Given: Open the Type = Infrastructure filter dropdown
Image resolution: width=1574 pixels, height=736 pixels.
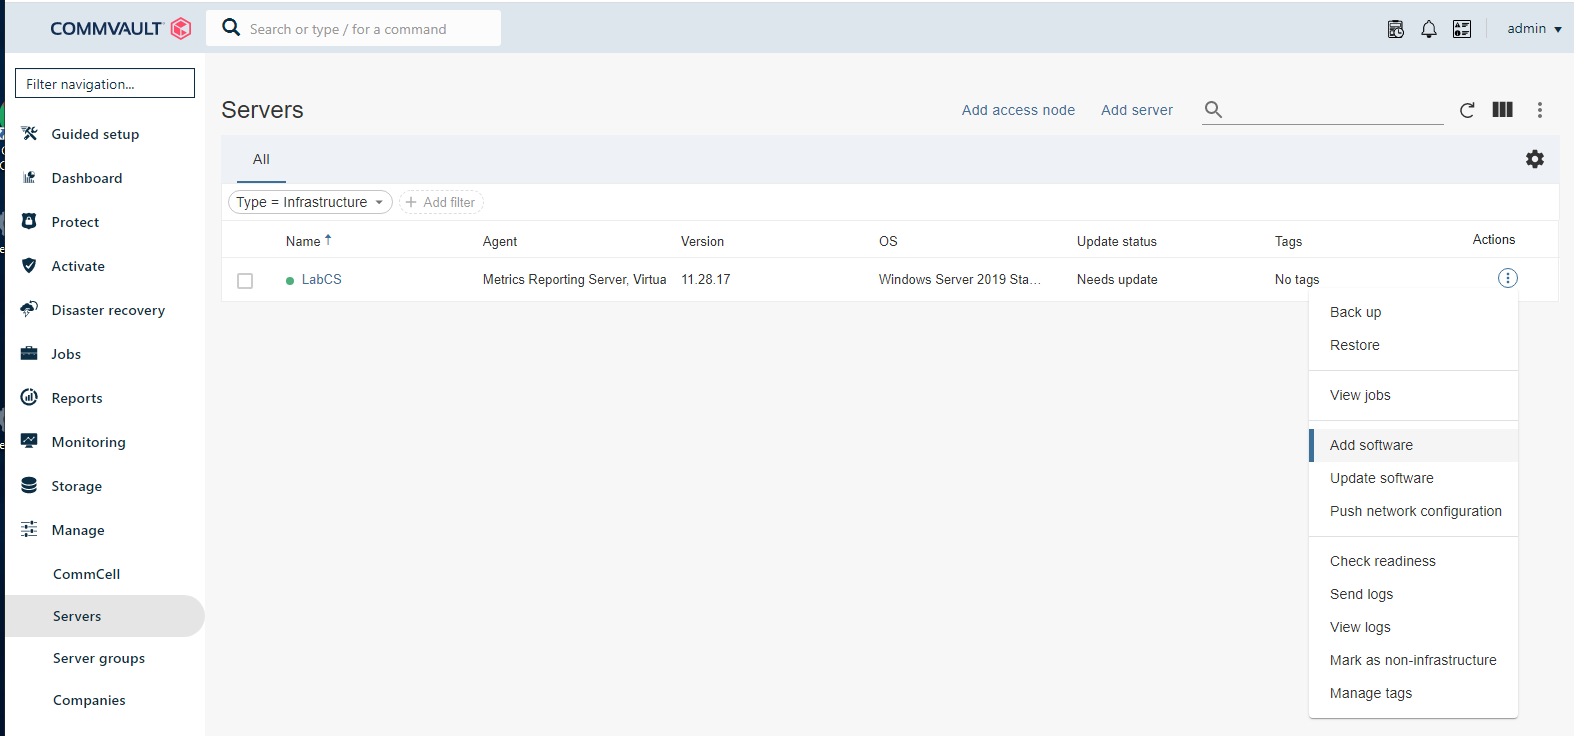Looking at the screenshot, I should tap(310, 202).
